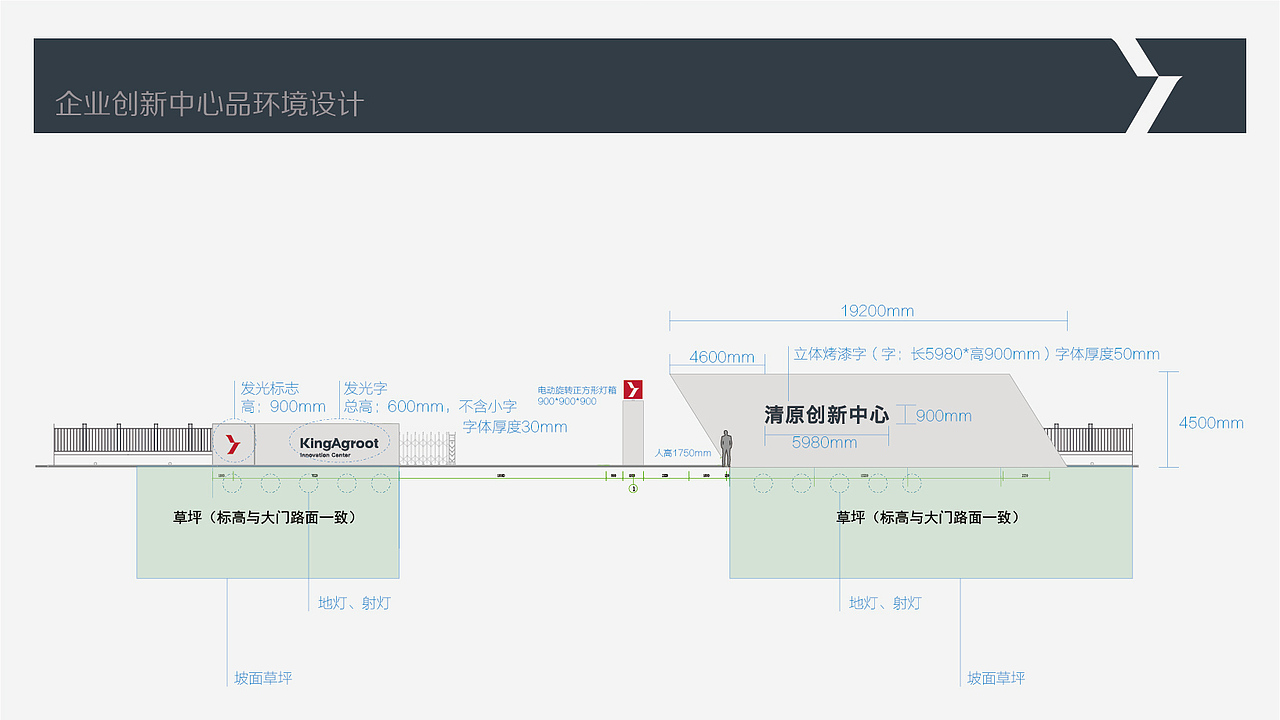Click the red logo on rotating light box
This screenshot has width=1280, height=720.
(x=633, y=390)
